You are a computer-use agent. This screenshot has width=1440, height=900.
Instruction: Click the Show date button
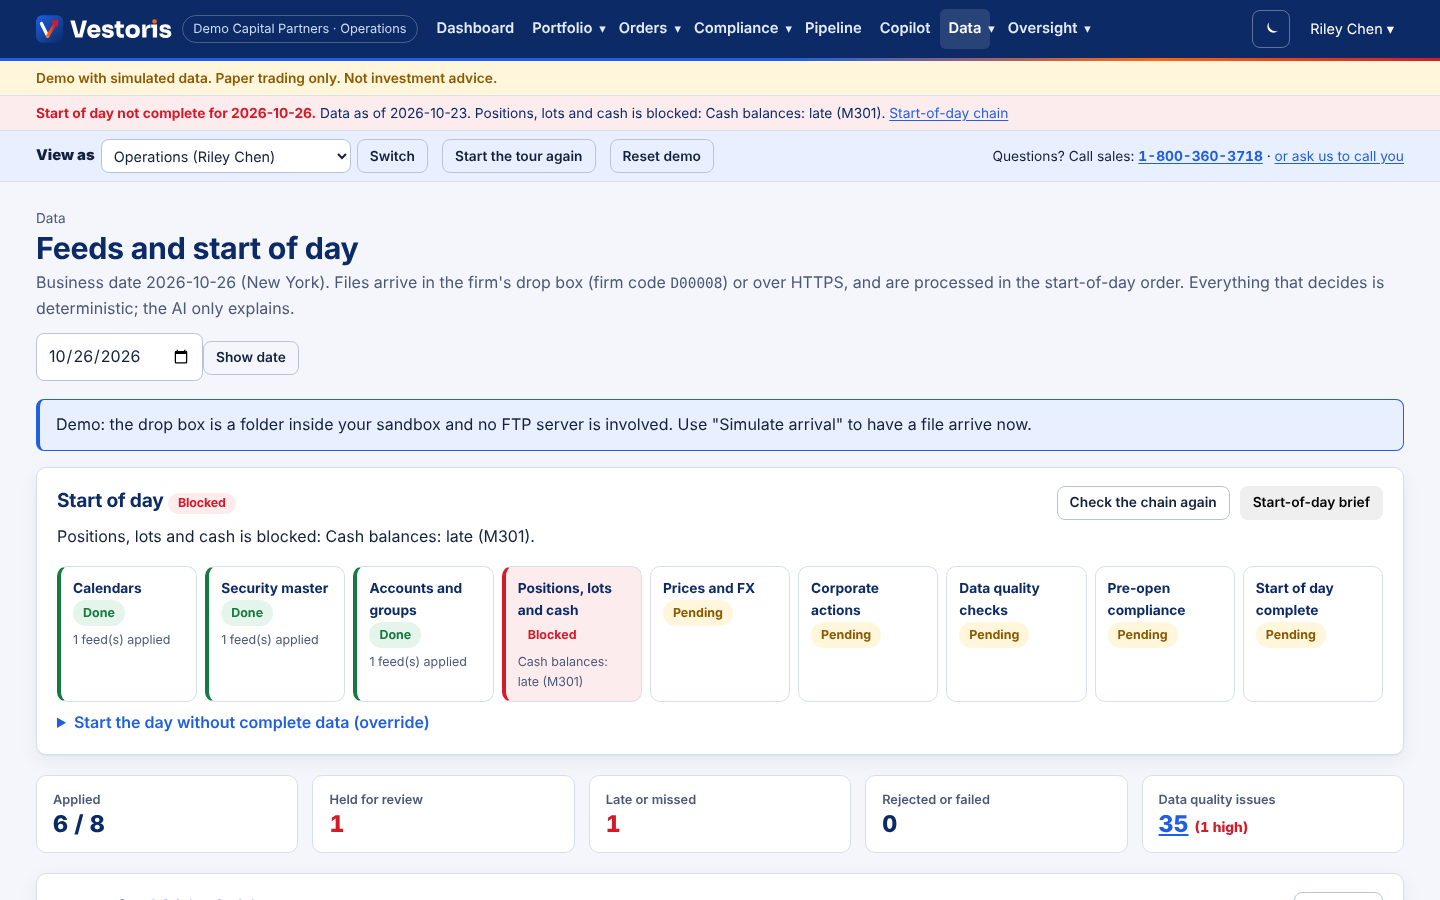(x=251, y=357)
